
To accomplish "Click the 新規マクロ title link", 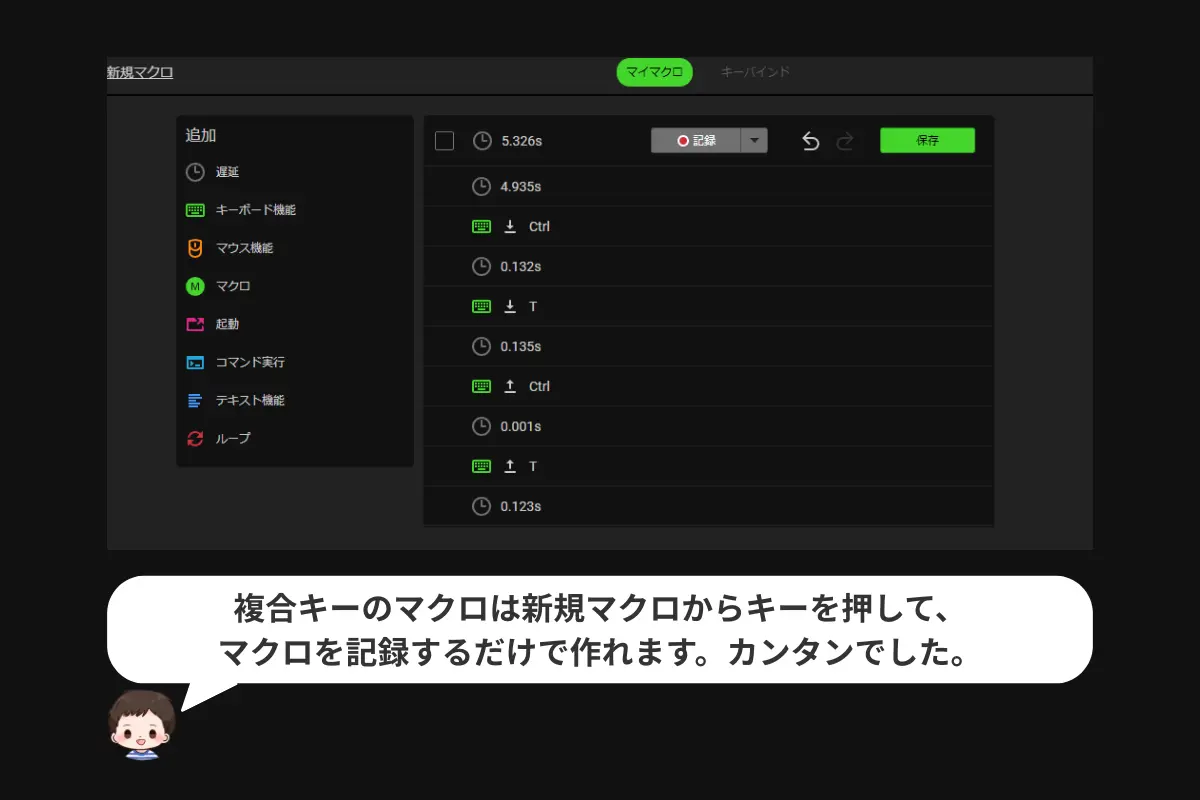I will coord(140,72).
